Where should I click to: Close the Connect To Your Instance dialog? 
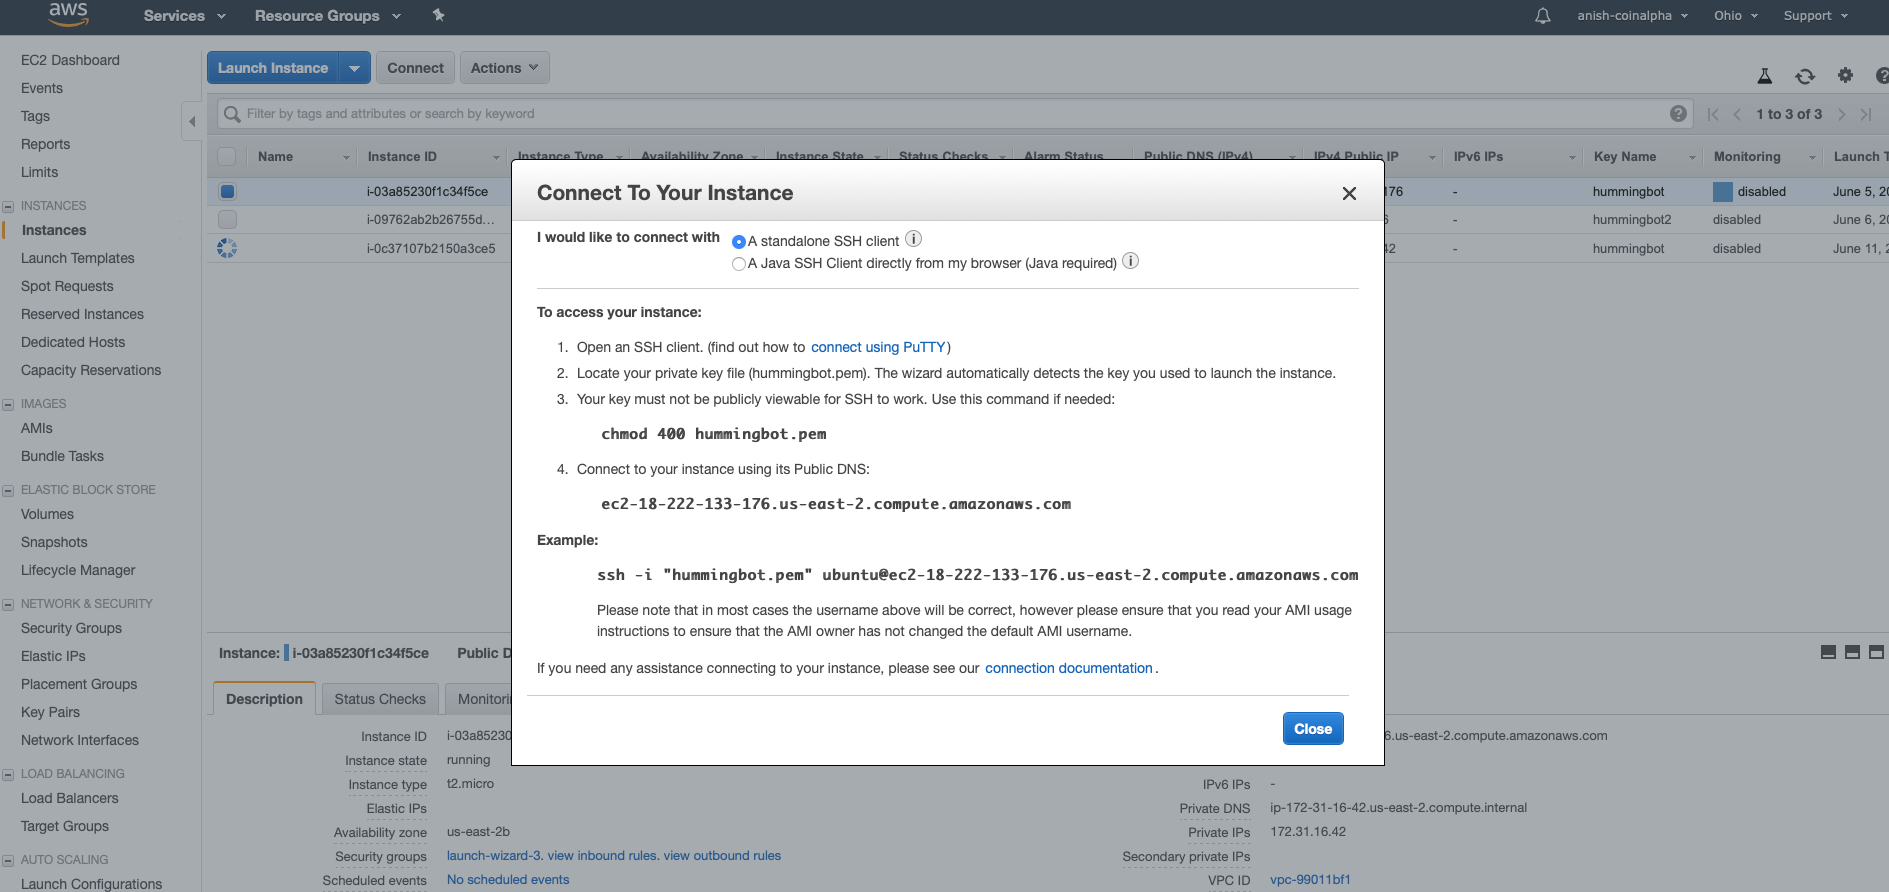point(1349,193)
